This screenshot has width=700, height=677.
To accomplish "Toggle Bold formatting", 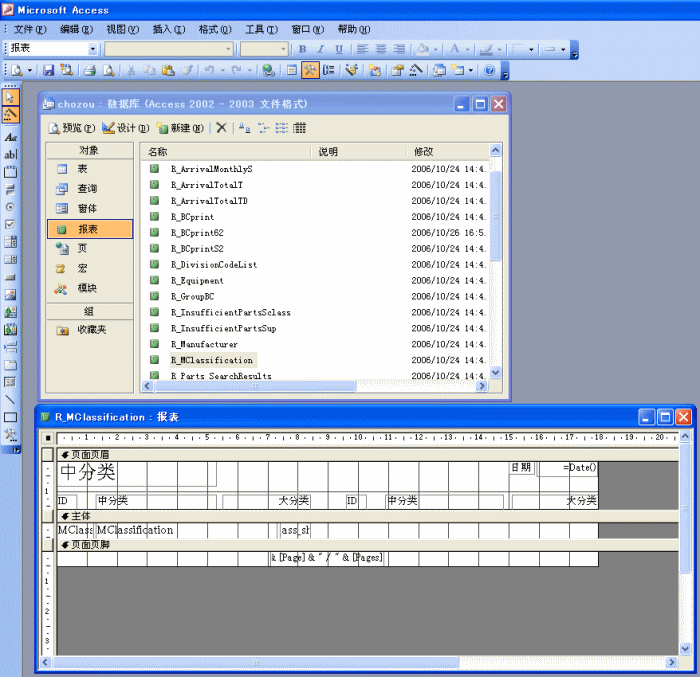I will pos(302,49).
